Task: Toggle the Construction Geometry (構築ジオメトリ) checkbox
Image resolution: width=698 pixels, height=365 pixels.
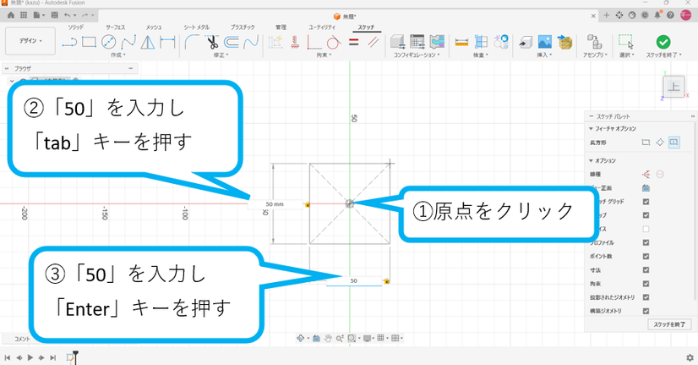Action: (x=646, y=311)
